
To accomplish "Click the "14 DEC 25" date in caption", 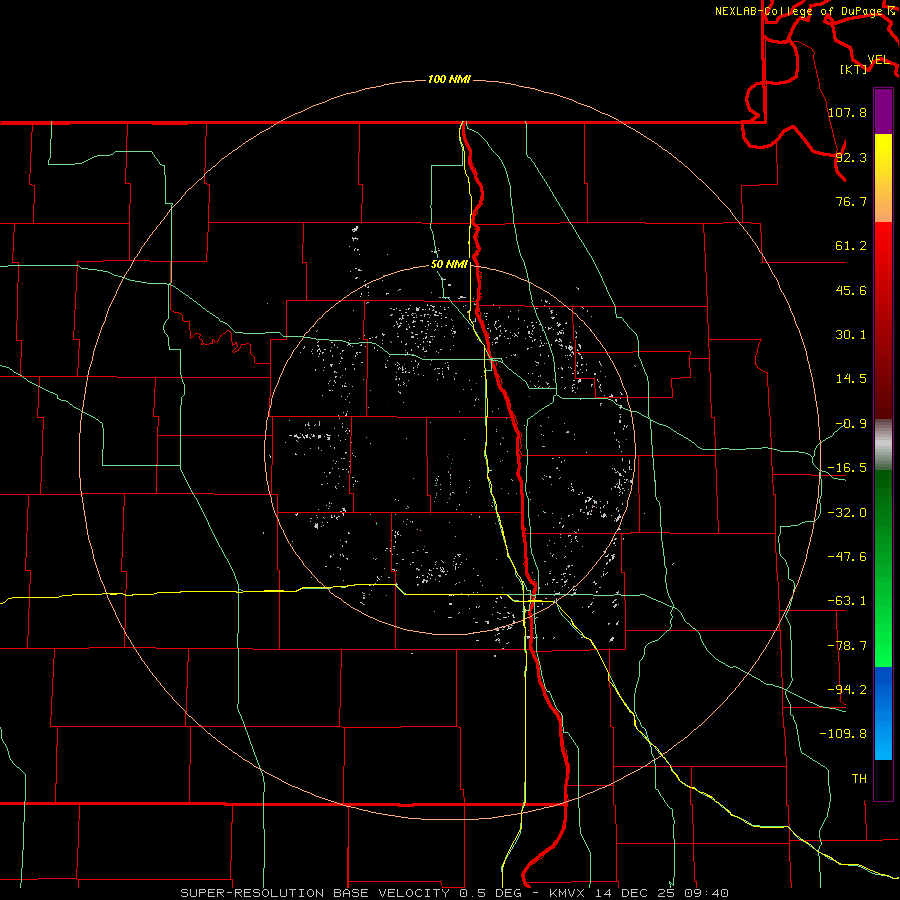I will tap(637, 893).
